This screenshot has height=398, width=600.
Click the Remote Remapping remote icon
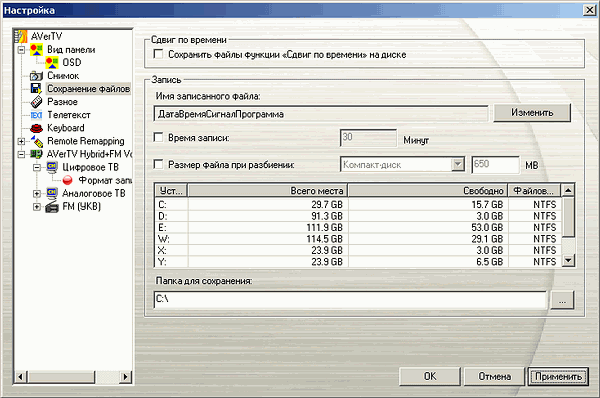[x=37, y=141]
